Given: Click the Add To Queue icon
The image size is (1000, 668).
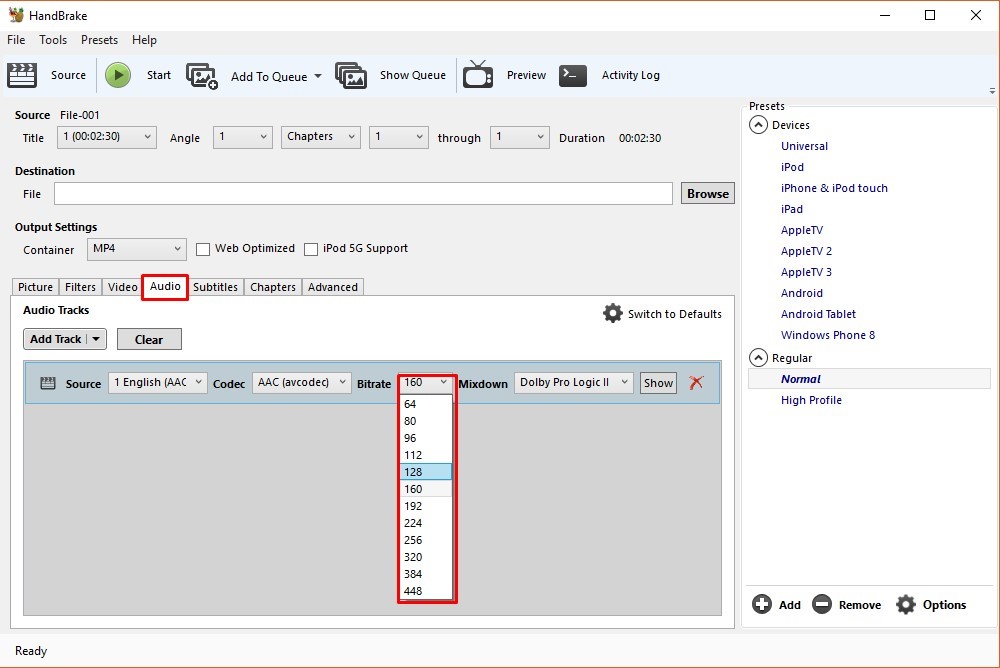Looking at the screenshot, I should (x=202, y=76).
